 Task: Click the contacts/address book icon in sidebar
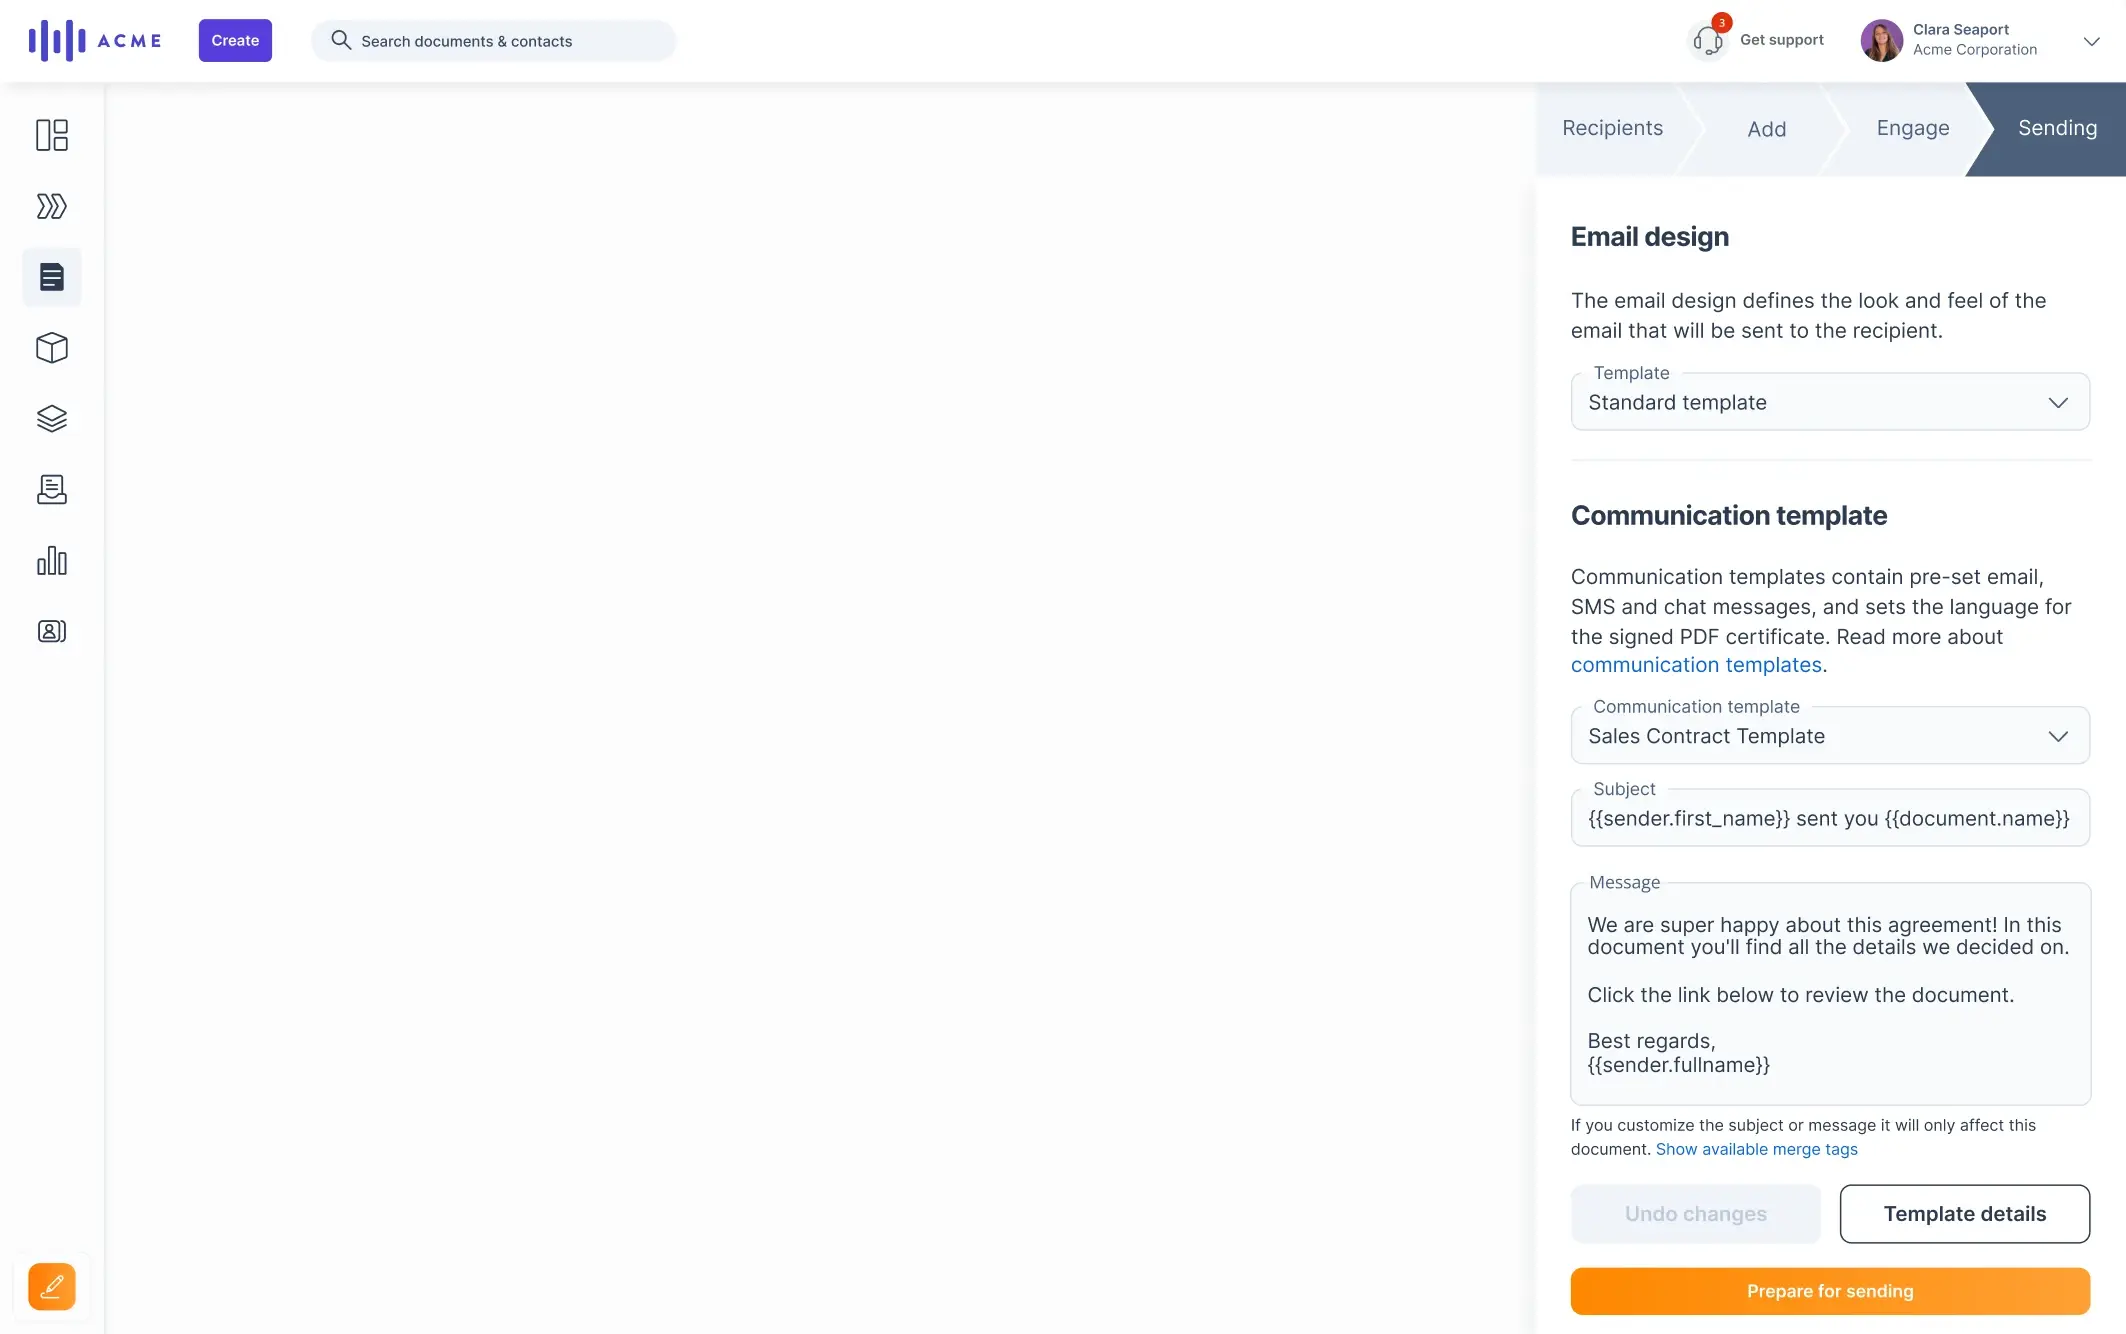pyautogui.click(x=51, y=630)
